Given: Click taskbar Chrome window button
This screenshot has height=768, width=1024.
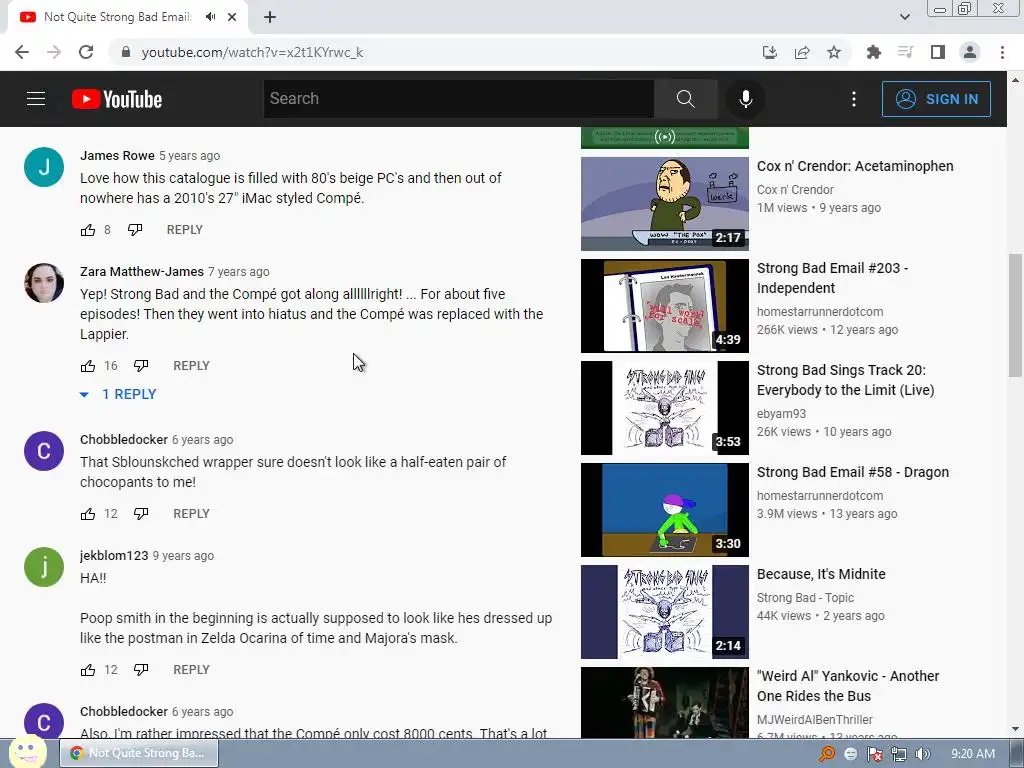Looking at the screenshot, I should click(139, 753).
